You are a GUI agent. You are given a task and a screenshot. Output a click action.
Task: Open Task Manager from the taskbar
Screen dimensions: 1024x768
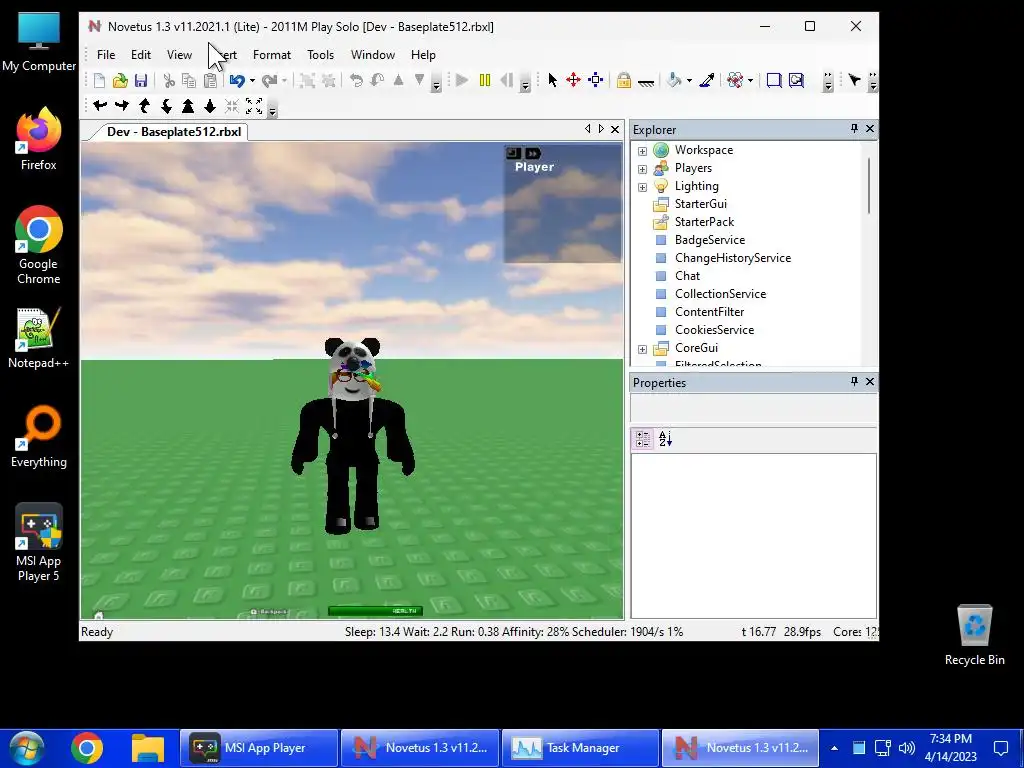point(580,748)
